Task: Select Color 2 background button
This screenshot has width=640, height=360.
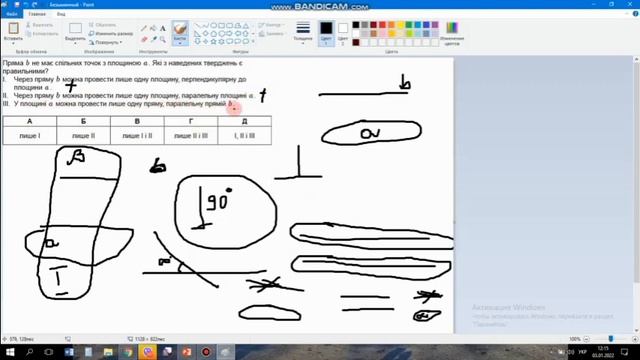Action: coord(343,33)
